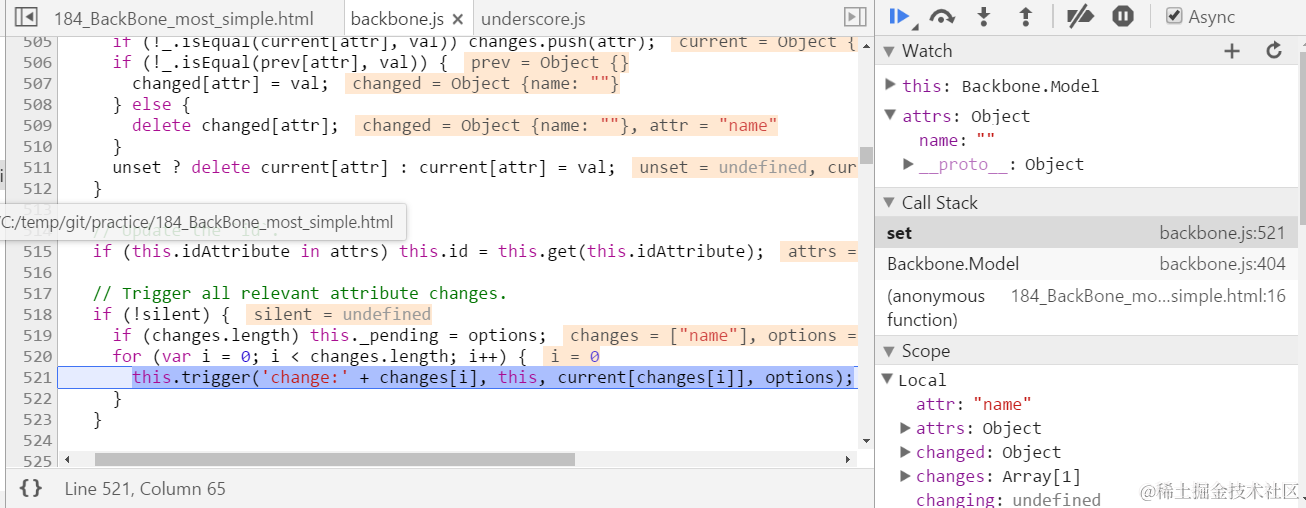Add a new watch expression

(1232, 51)
